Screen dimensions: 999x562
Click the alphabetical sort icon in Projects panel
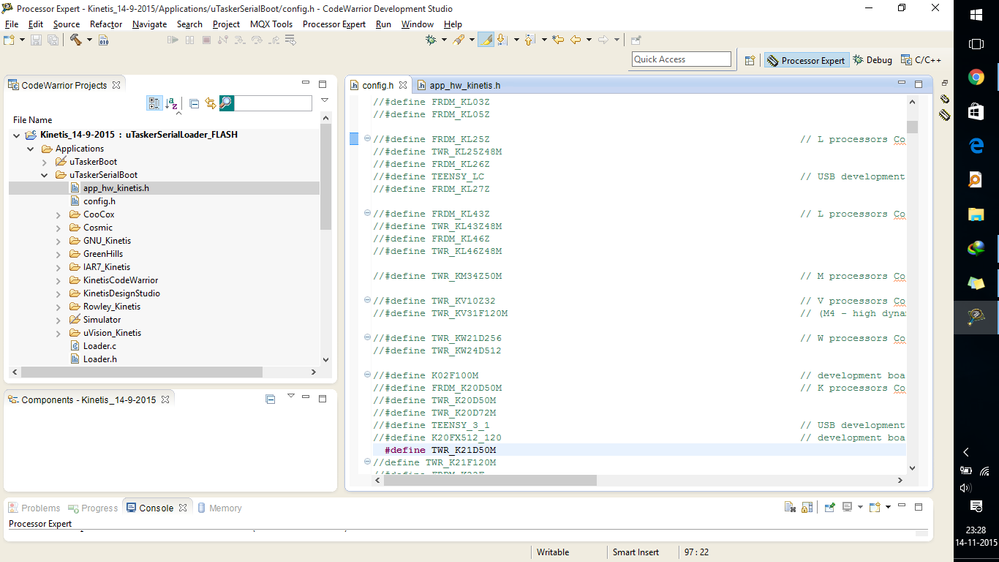(x=171, y=103)
